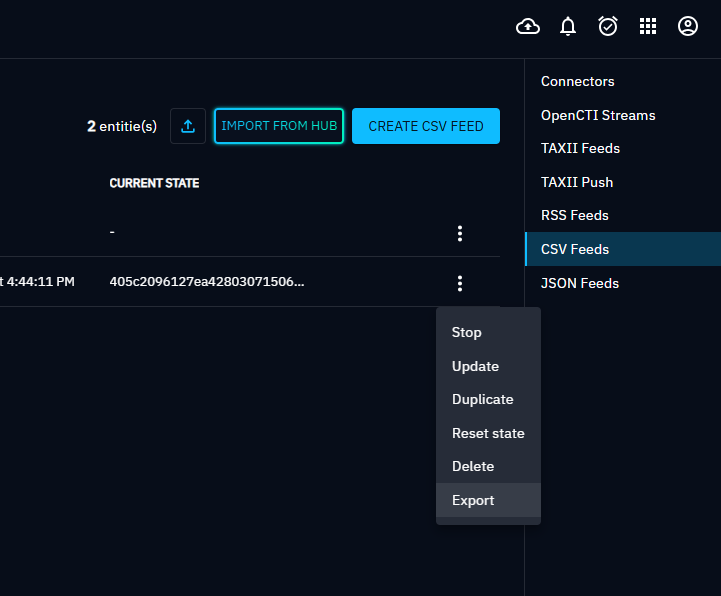The image size is (721, 596).
Task: Open the first row's three-dot menu
Action: click(x=460, y=233)
